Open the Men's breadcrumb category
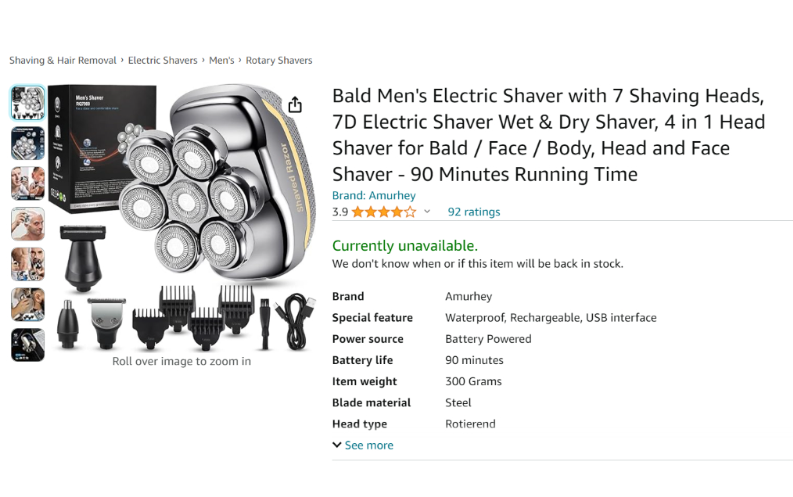 pyautogui.click(x=222, y=60)
